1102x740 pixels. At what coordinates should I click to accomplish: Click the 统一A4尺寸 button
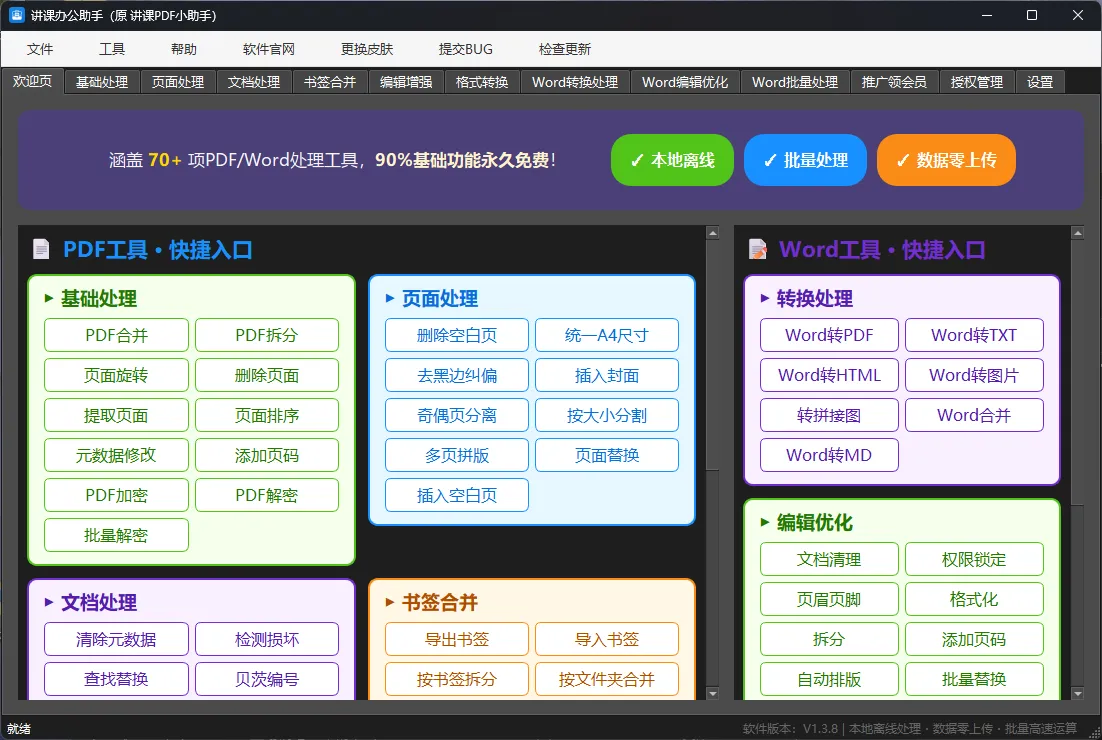tap(607, 335)
